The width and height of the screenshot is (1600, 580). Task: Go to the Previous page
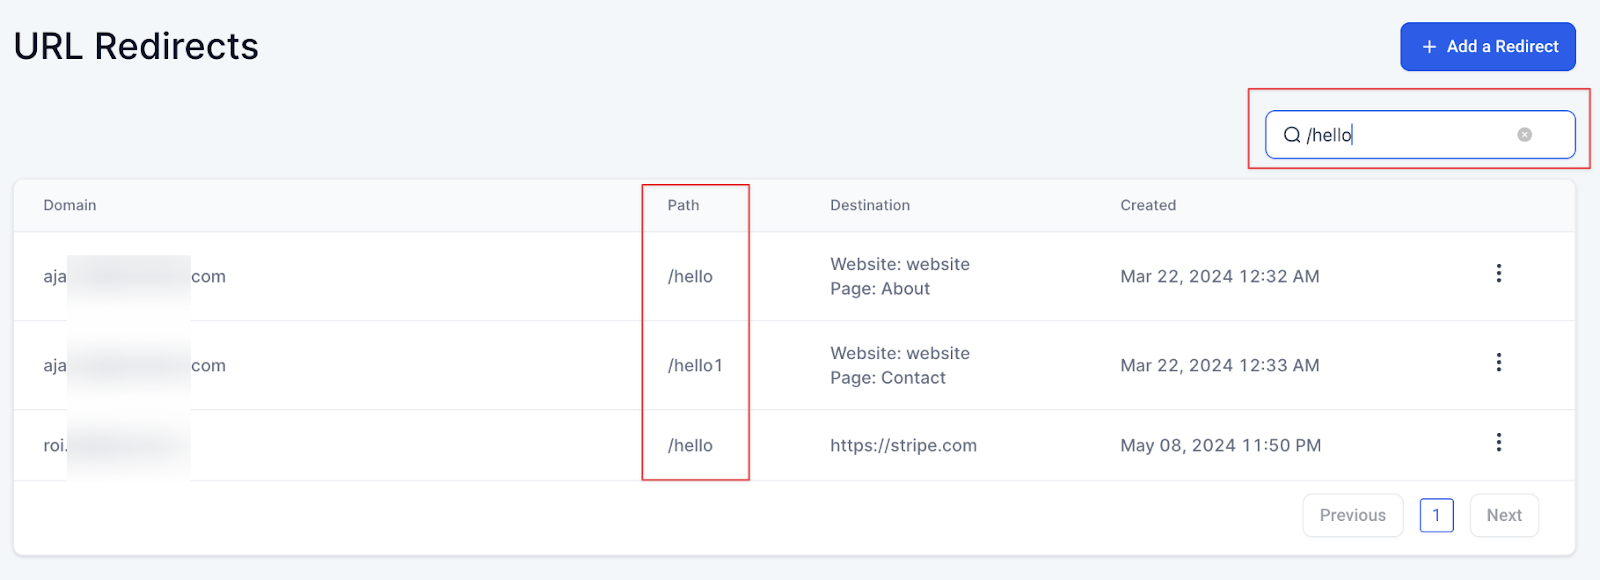[x=1352, y=515]
